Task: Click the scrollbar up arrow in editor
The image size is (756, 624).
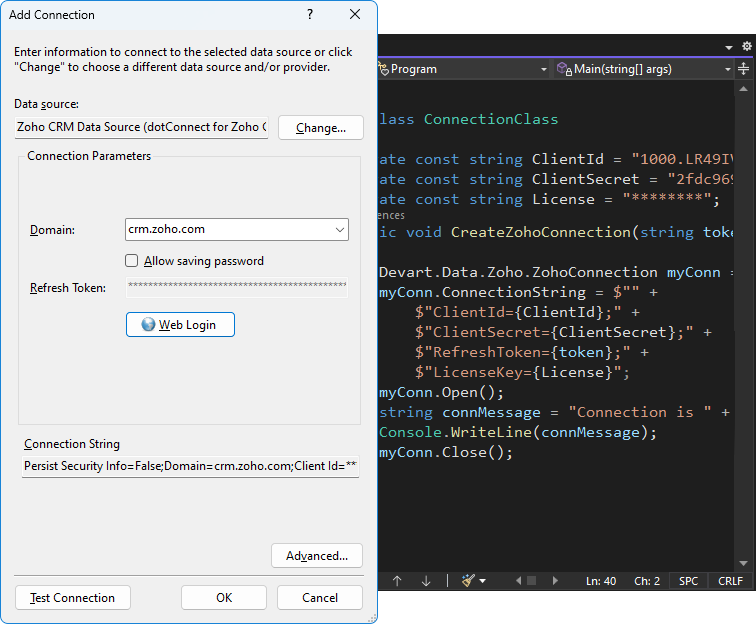Action: (x=743, y=89)
